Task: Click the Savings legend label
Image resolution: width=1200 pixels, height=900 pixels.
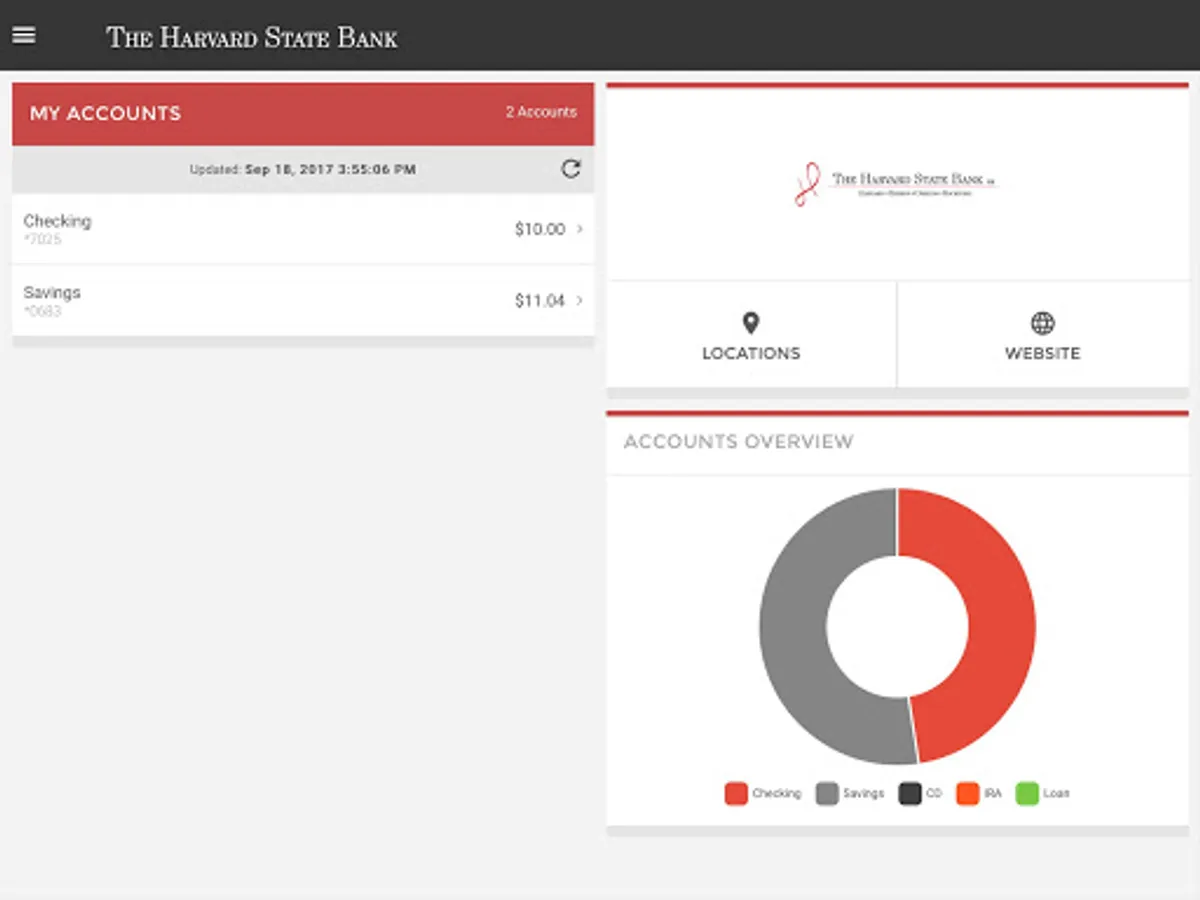Action: (x=864, y=794)
